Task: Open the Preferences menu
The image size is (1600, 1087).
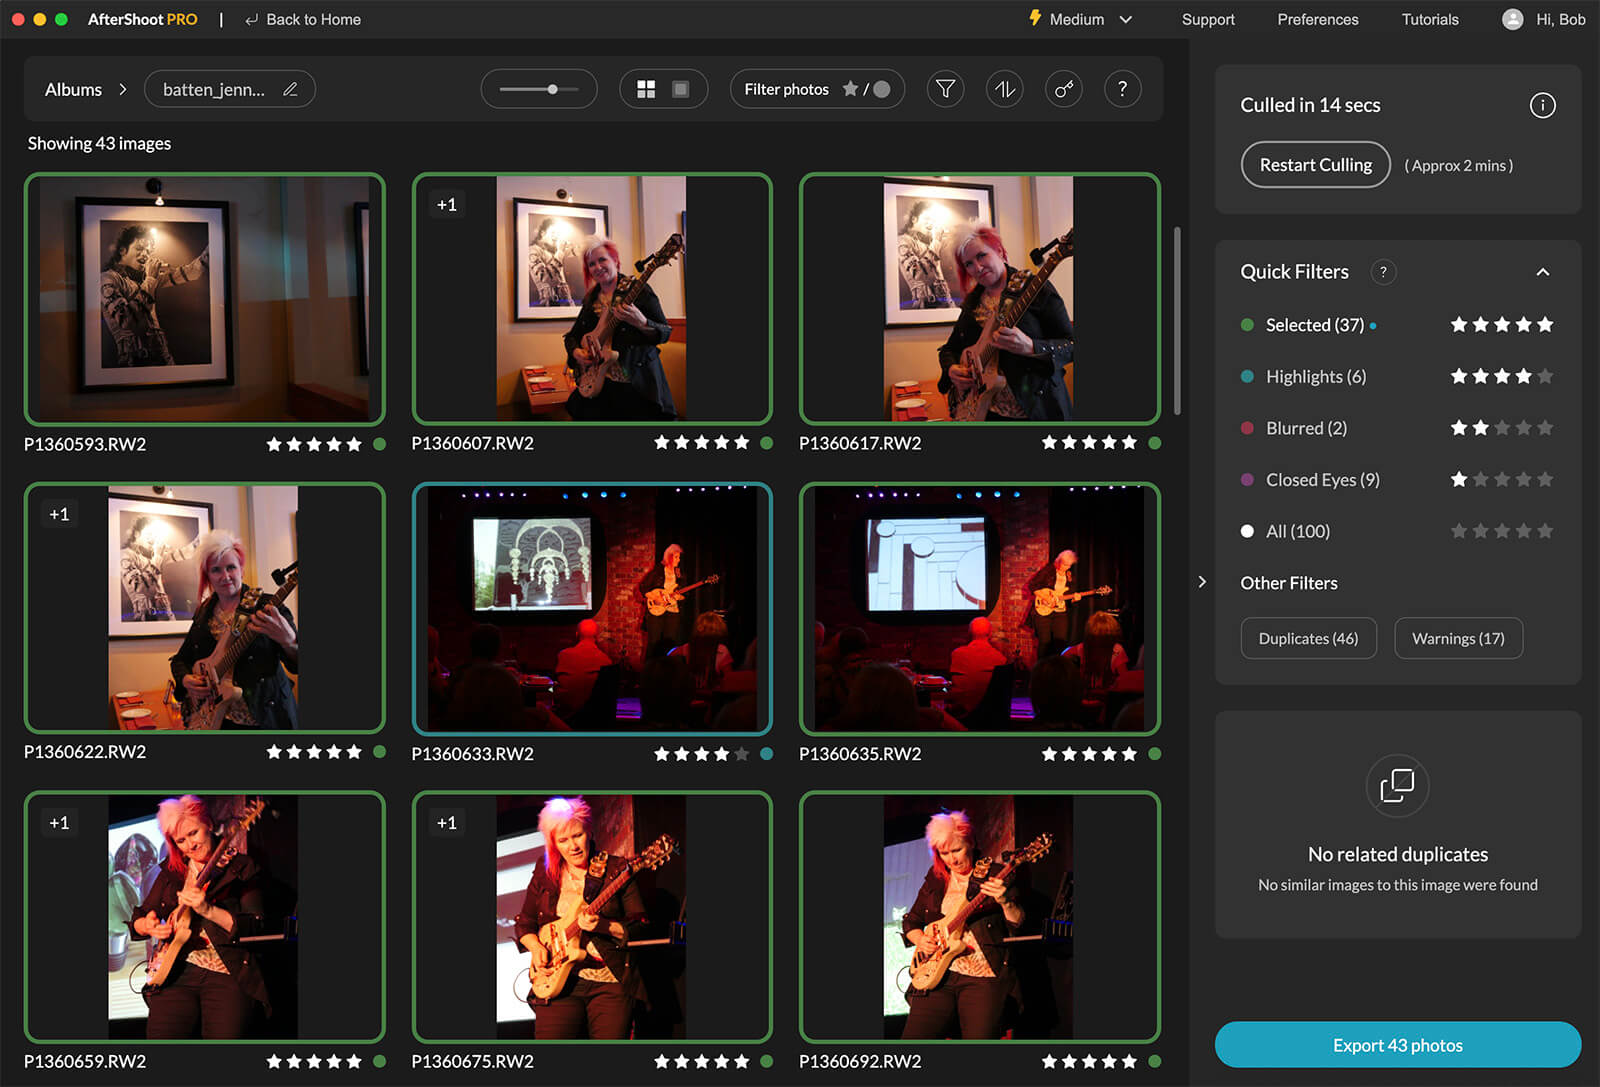Action: pos(1317,19)
